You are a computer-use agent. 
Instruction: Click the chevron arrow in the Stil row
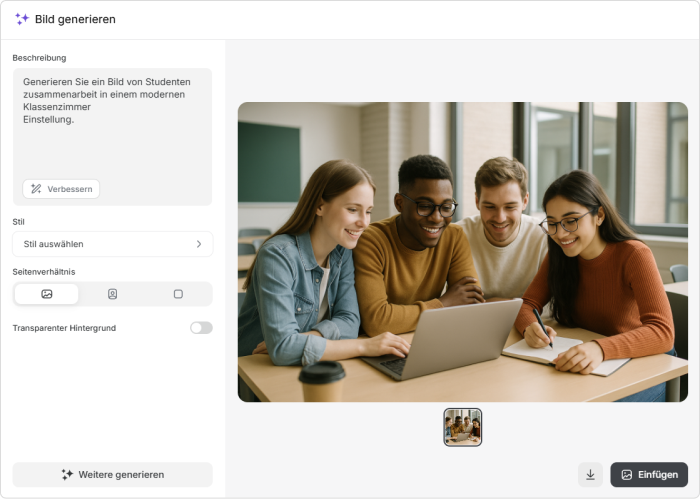point(198,244)
